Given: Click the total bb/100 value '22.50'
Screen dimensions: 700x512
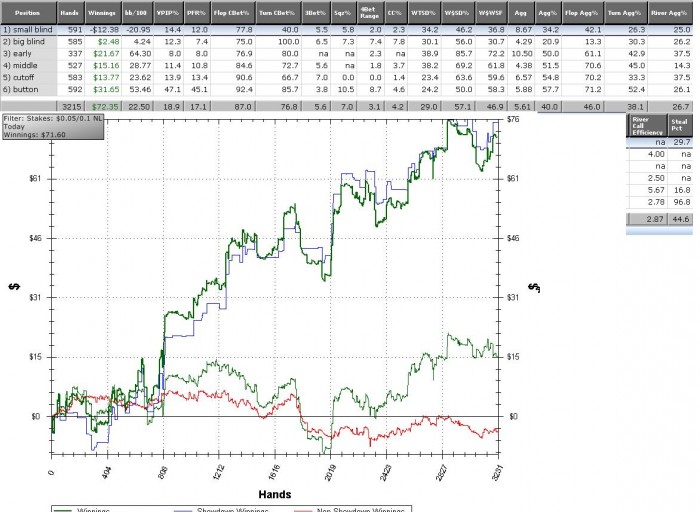Looking at the screenshot, I should click(x=140, y=107).
